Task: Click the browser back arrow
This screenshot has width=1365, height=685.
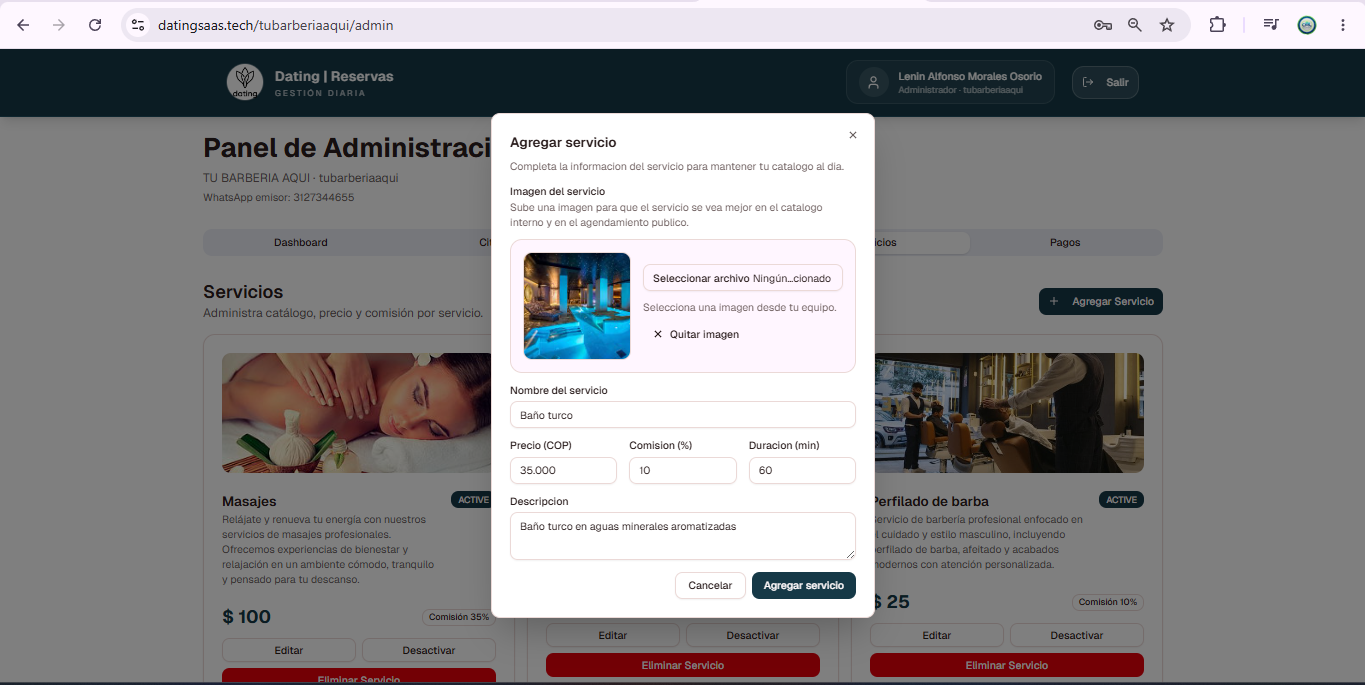Action: [23, 25]
